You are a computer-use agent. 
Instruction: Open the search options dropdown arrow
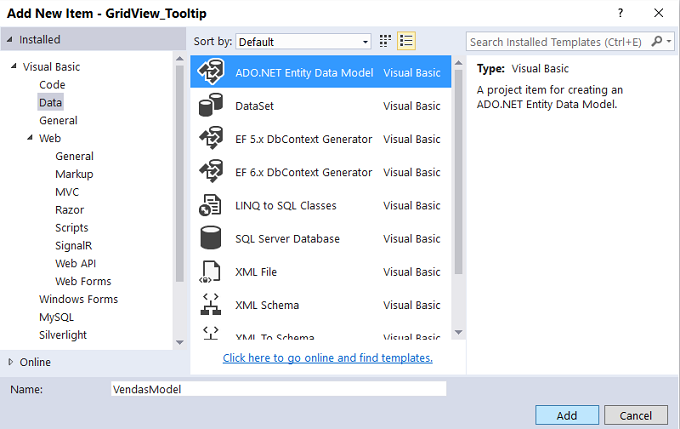point(669,41)
